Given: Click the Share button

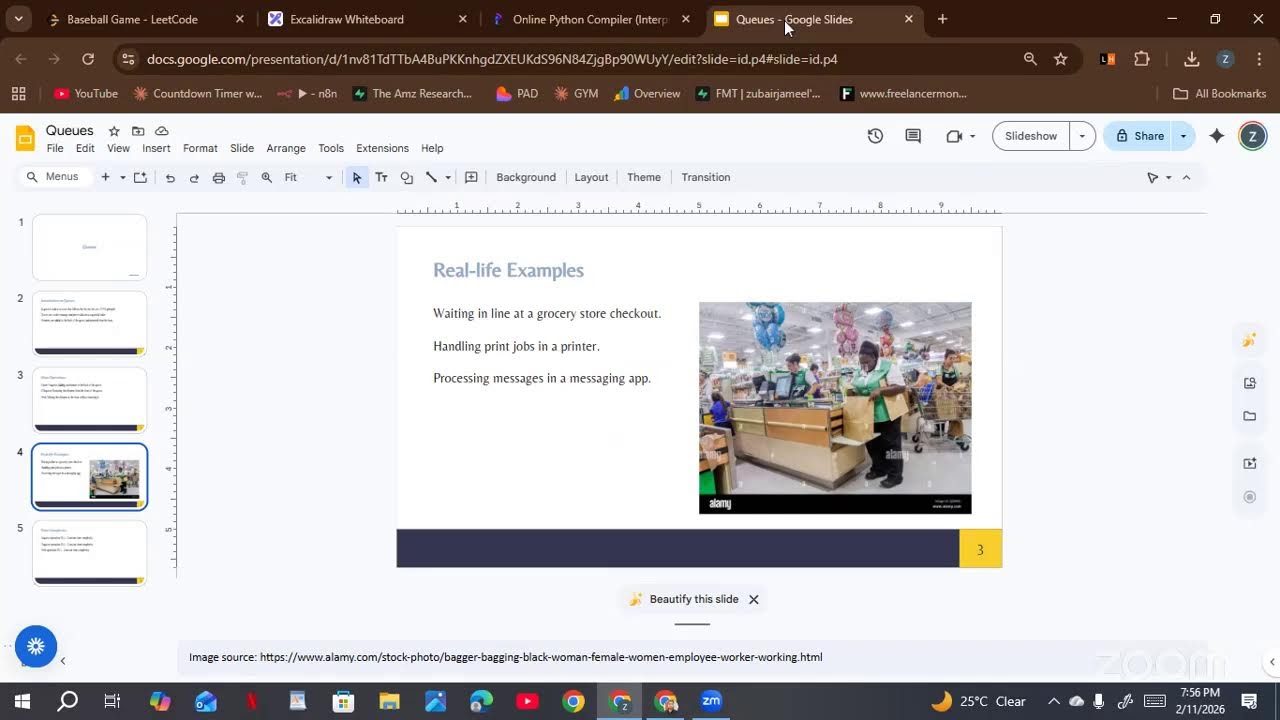Looking at the screenshot, I should coord(1139,136).
